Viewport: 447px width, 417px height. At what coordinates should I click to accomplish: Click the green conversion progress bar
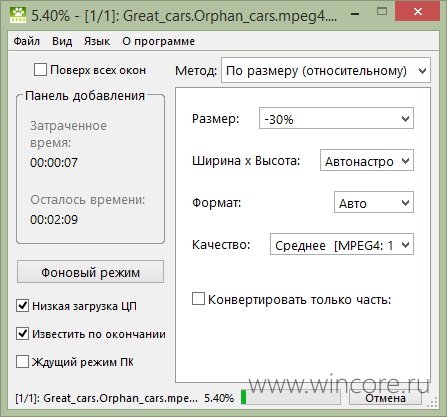coord(290,398)
